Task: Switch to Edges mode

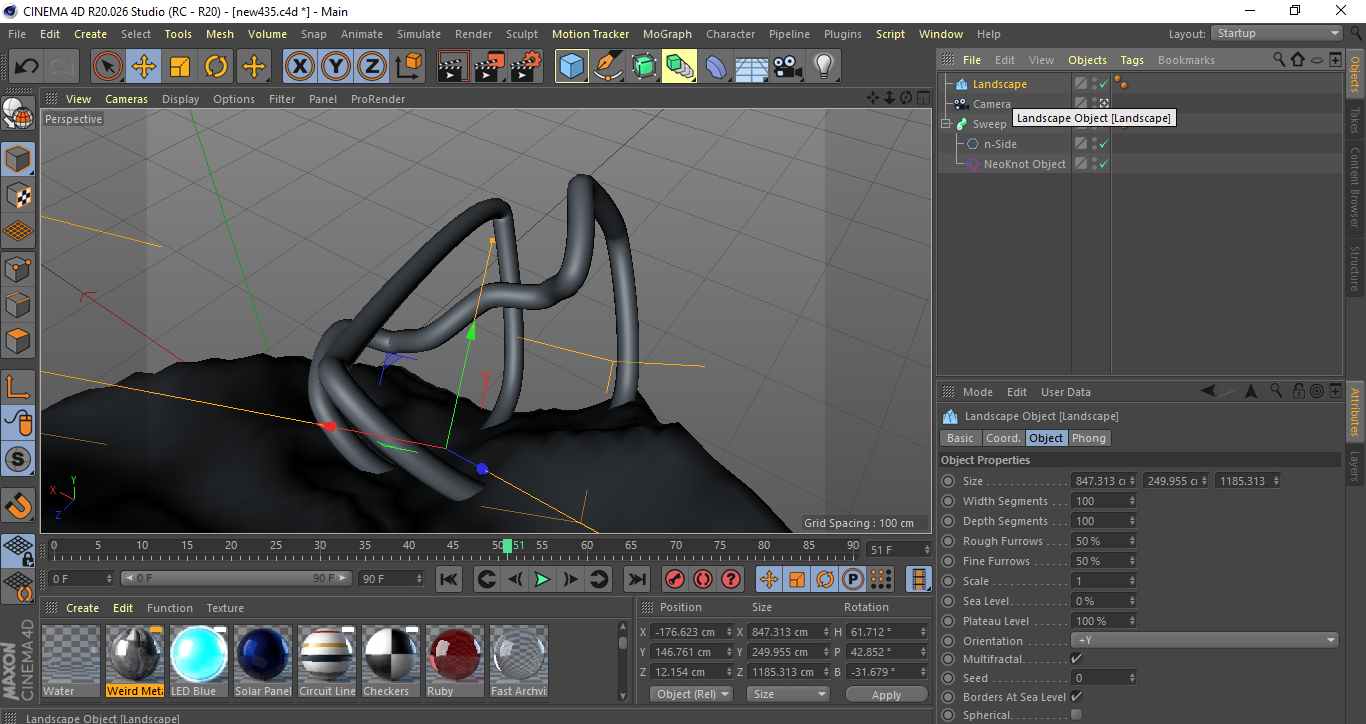Action: click(x=19, y=304)
